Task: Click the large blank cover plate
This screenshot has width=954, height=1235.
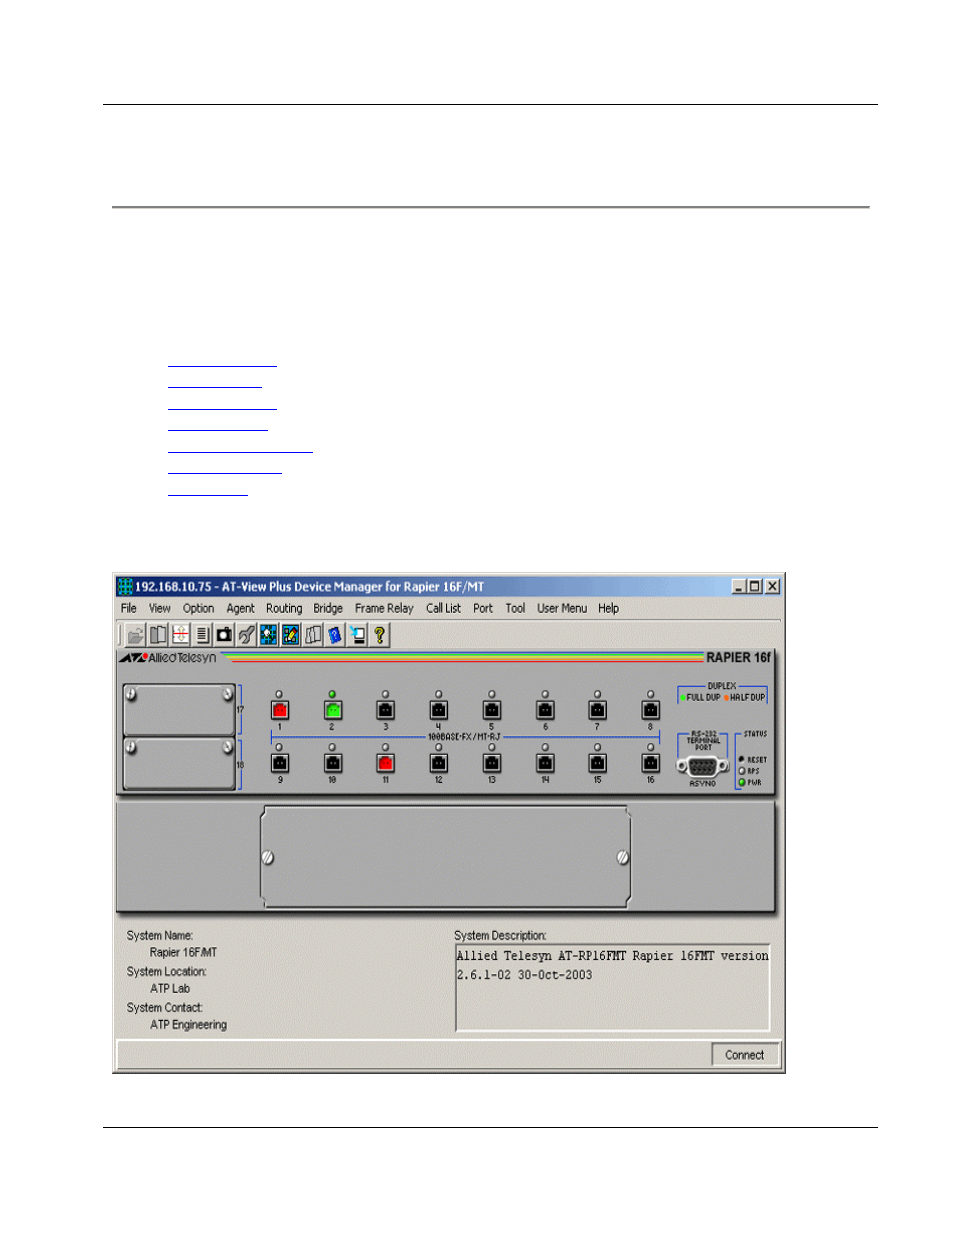Action: [446, 857]
